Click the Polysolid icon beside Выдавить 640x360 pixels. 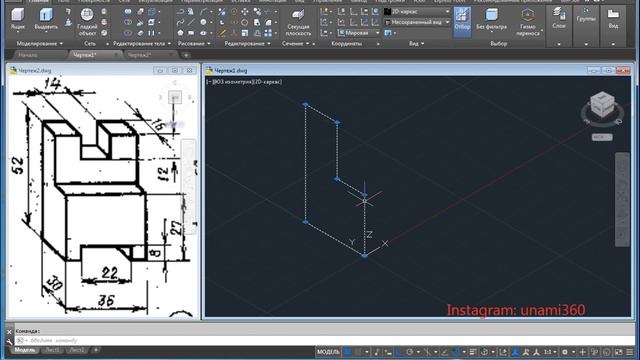coord(68,12)
